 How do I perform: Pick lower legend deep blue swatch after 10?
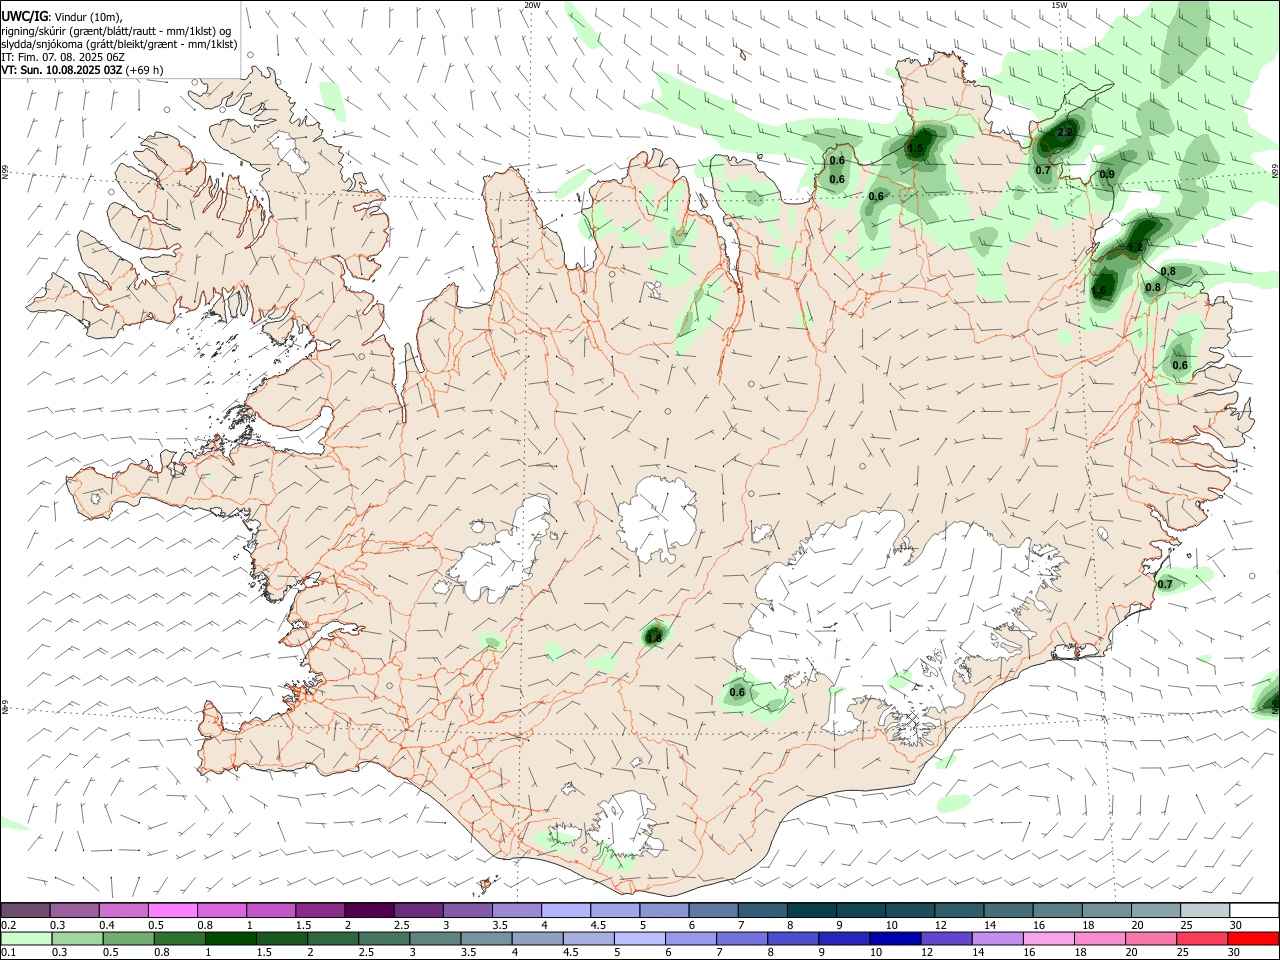pos(895,939)
